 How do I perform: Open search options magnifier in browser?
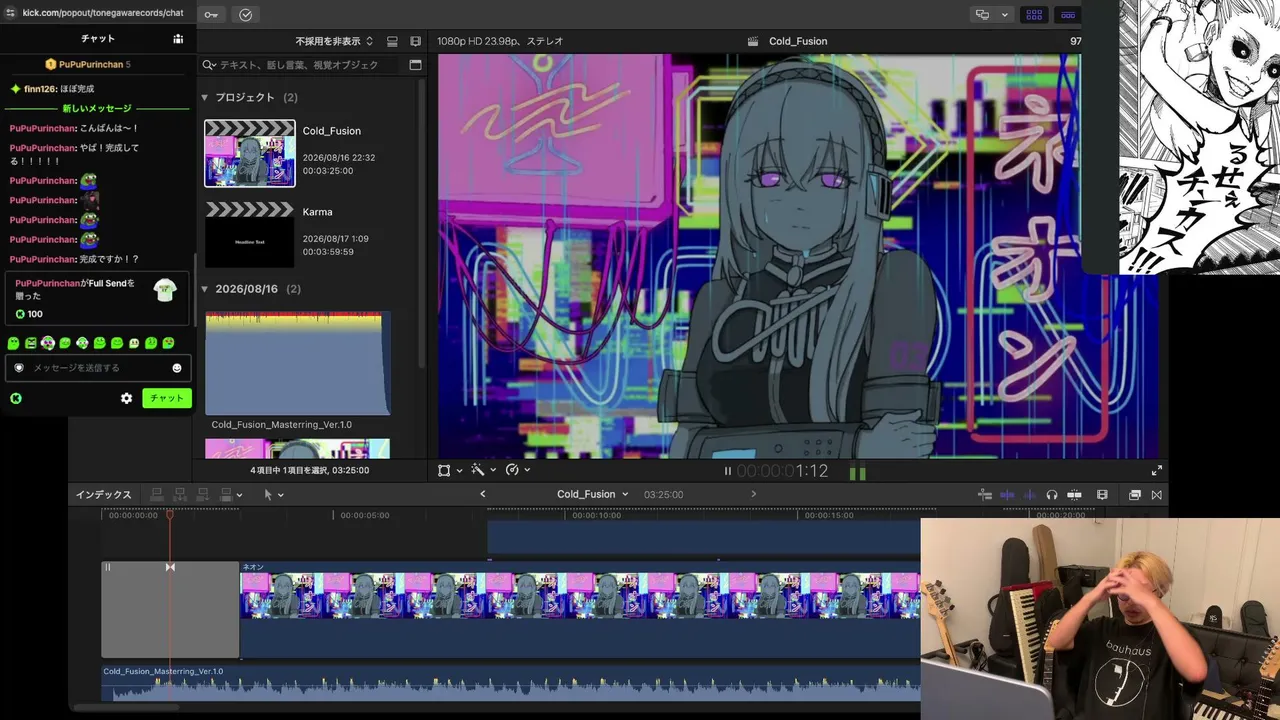[x=209, y=65]
